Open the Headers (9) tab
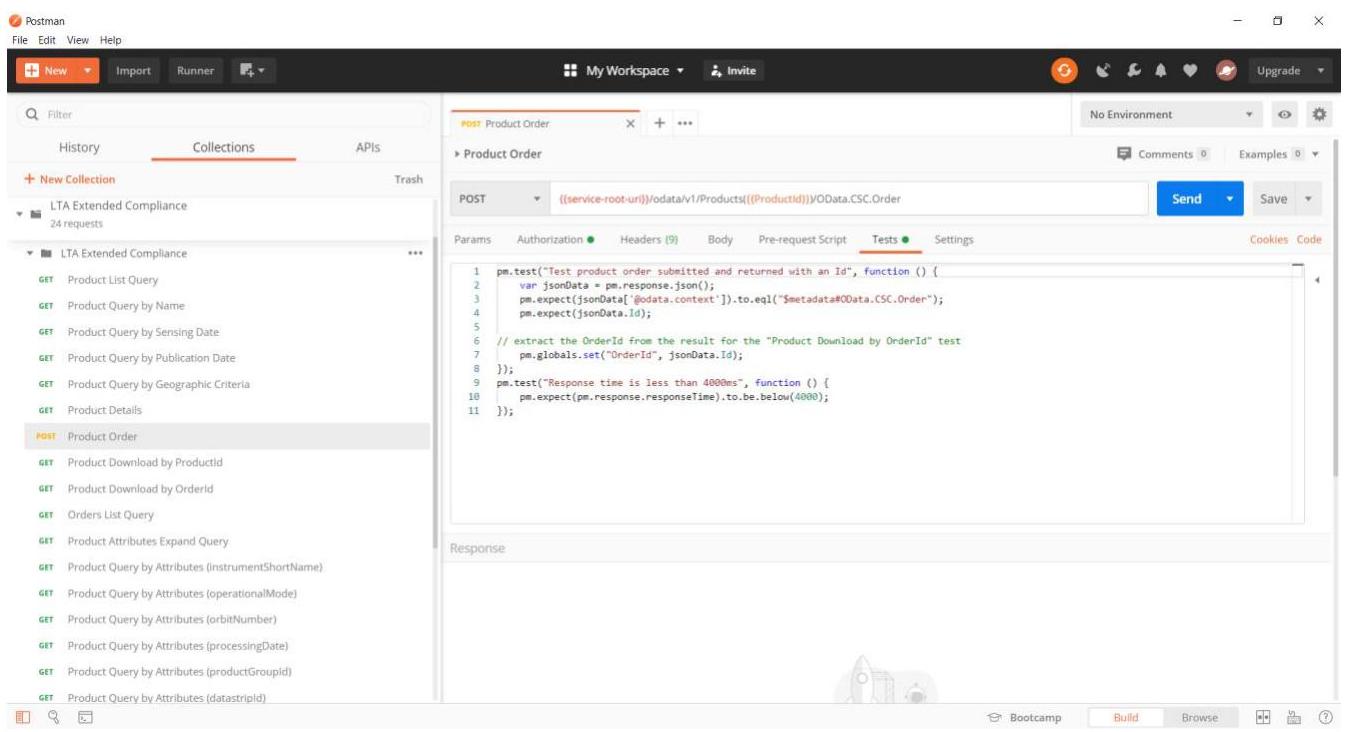The height and width of the screenshot is (732, 1345). click(x=649, y=240)
